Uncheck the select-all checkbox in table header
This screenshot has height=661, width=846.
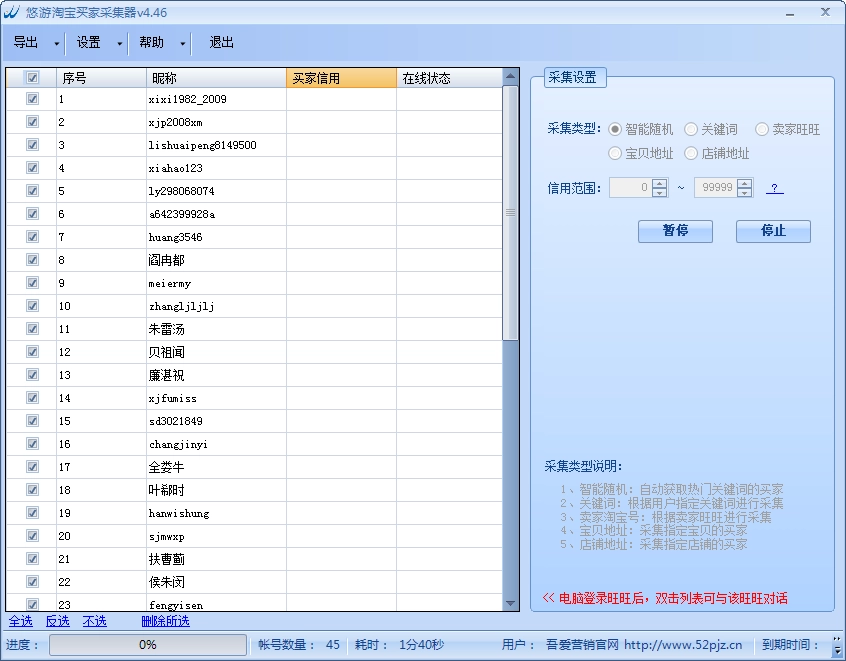click(33, 77)
